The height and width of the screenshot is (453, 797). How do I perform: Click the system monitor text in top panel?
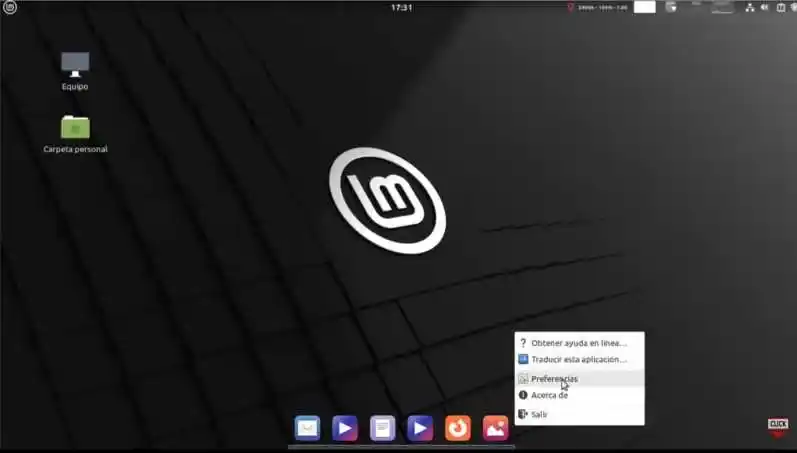[603, 8]
